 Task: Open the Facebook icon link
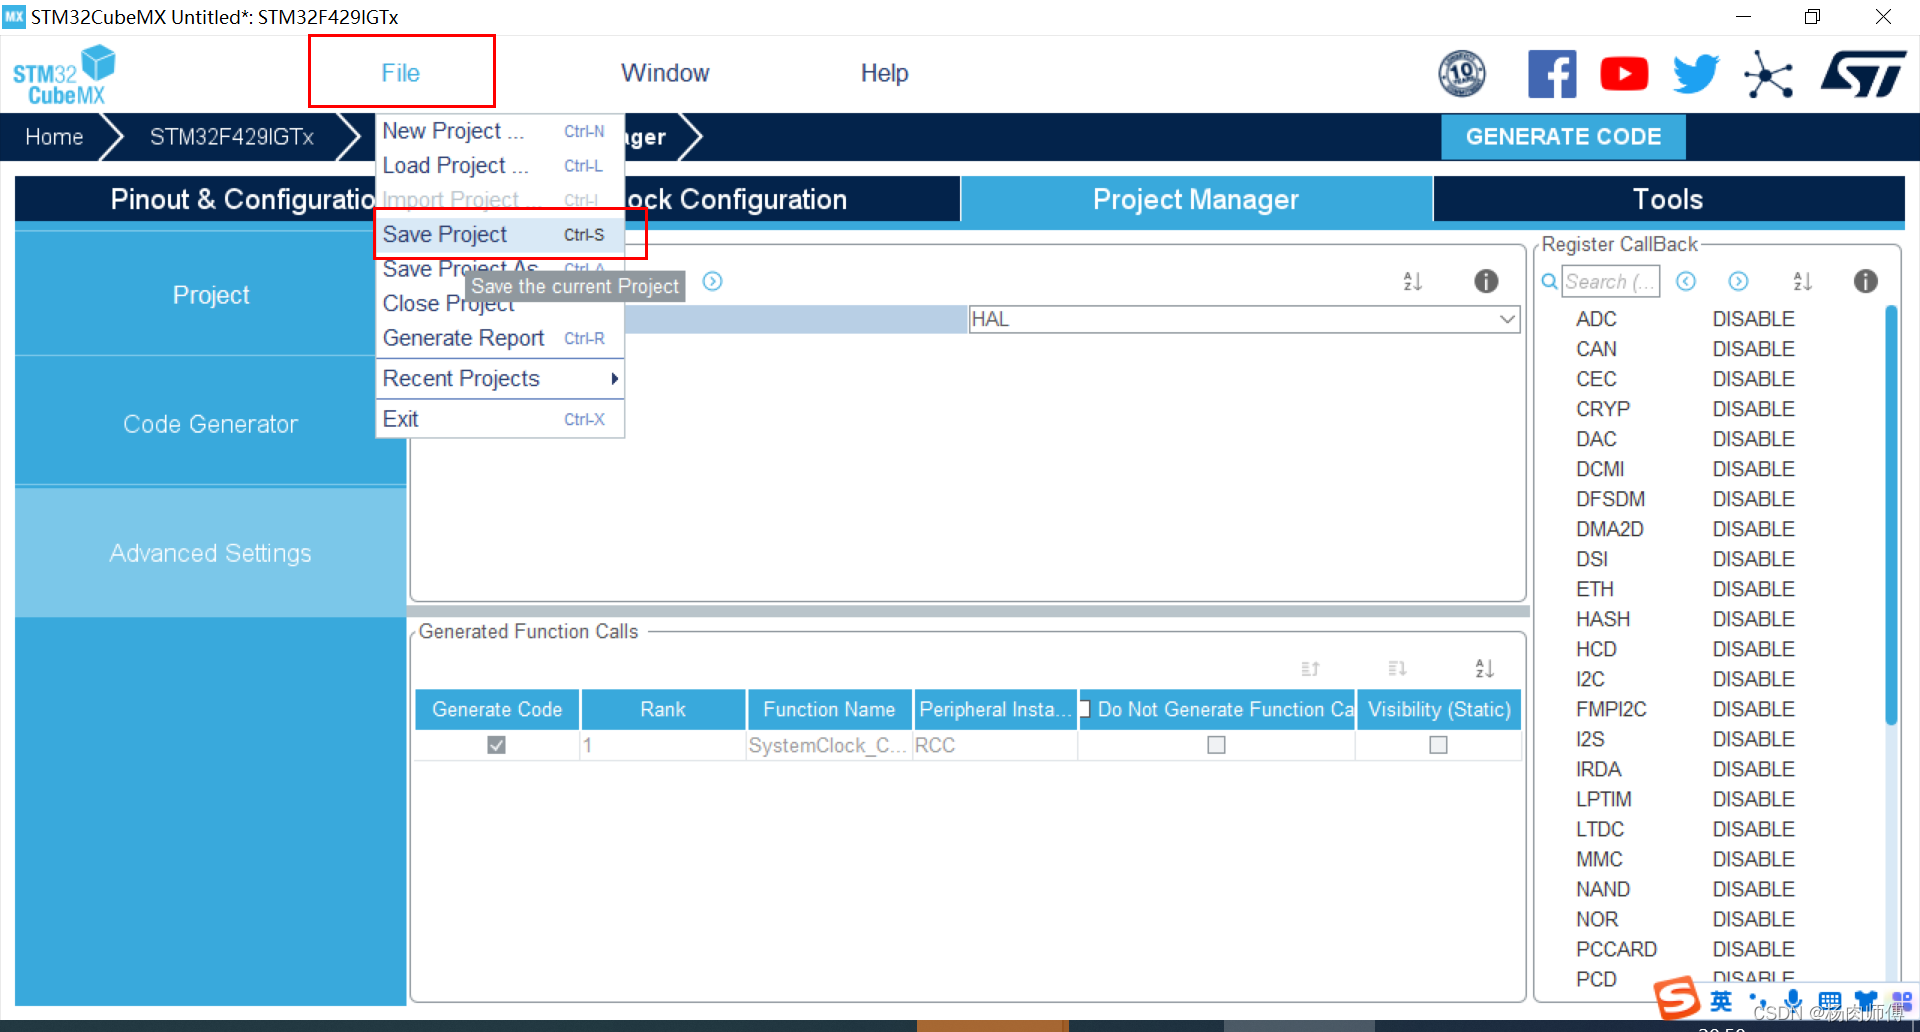(1552, 74)
